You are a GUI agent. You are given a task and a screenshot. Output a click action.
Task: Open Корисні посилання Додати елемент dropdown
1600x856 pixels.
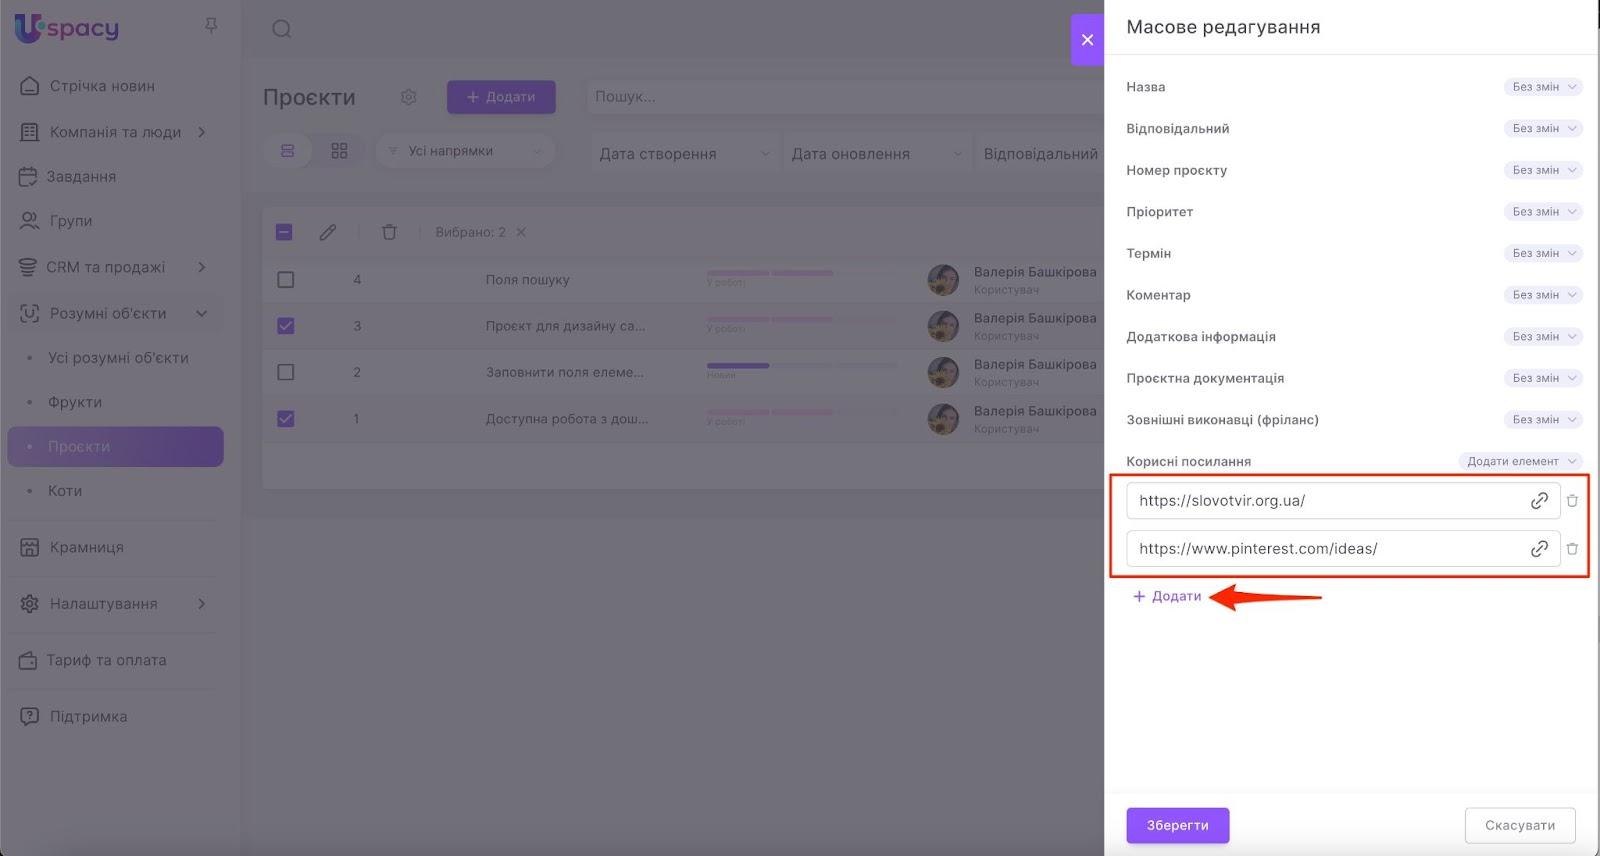1520,461
